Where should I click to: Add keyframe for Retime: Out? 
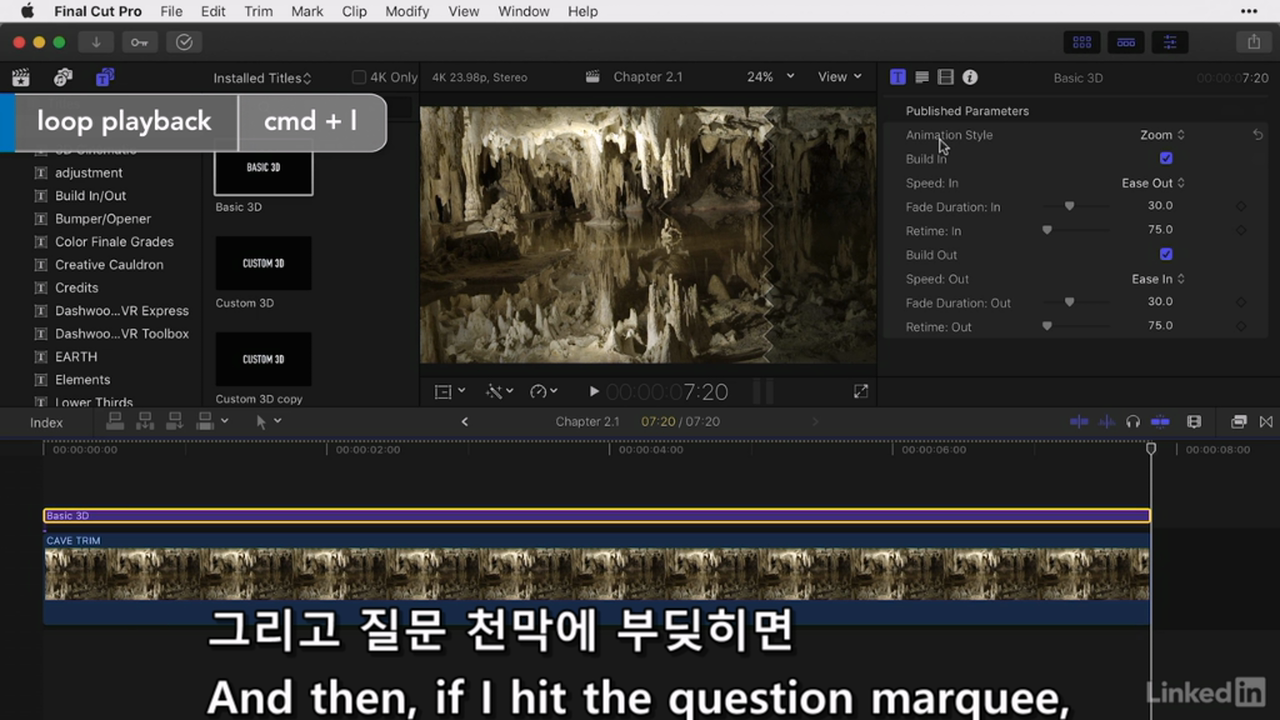coord(1241,327)
